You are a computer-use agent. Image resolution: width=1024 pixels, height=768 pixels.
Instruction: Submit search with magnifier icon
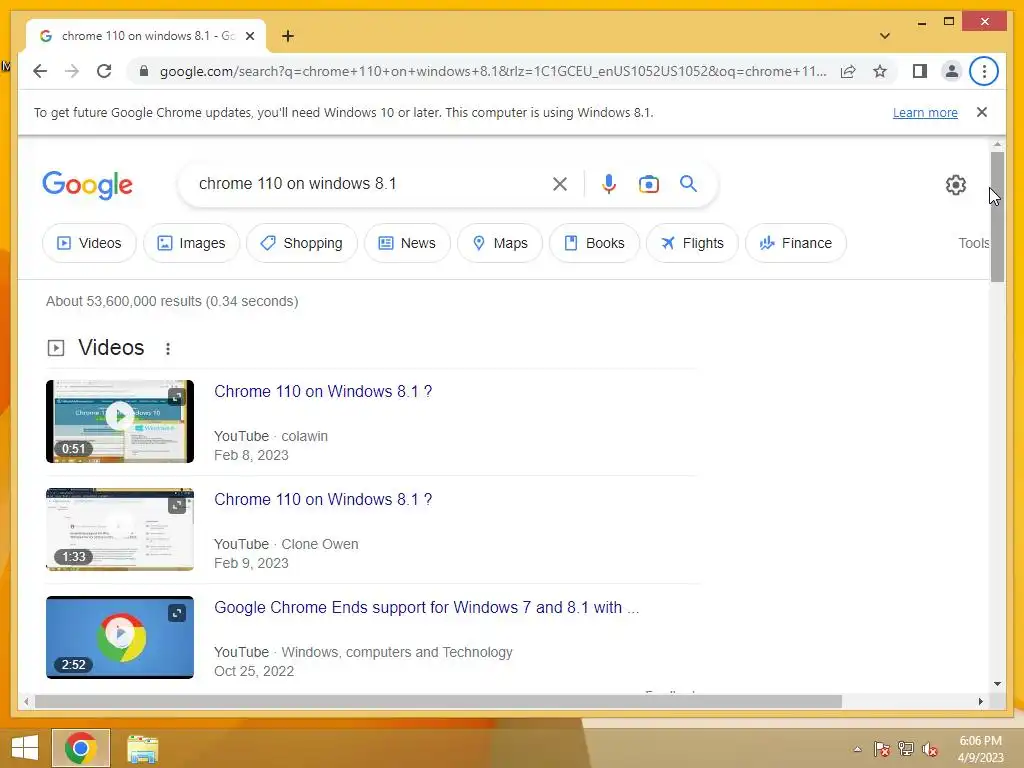point(688,184)
